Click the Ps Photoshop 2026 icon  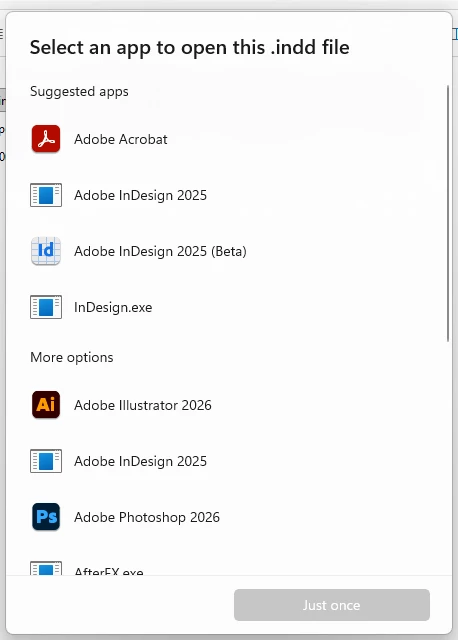(46, 517)
